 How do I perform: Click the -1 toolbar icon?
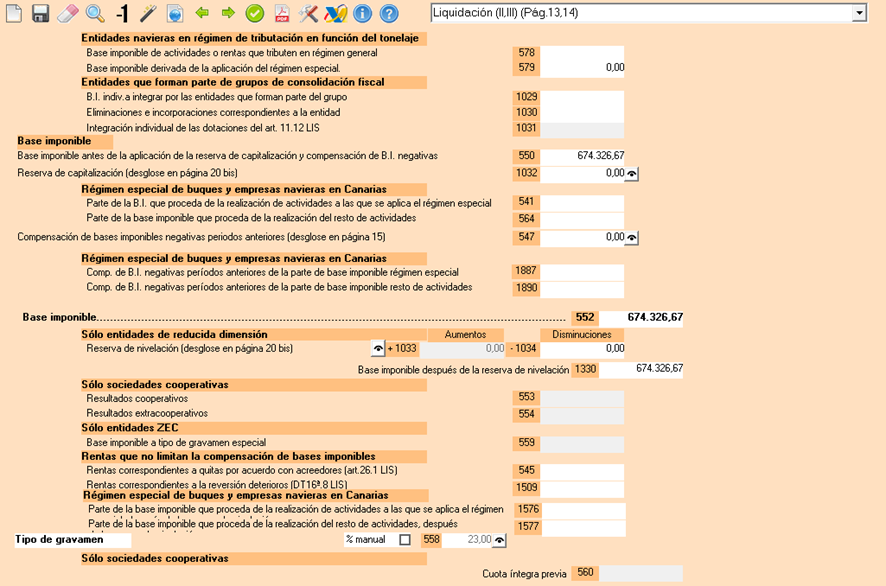pos(122,13)
